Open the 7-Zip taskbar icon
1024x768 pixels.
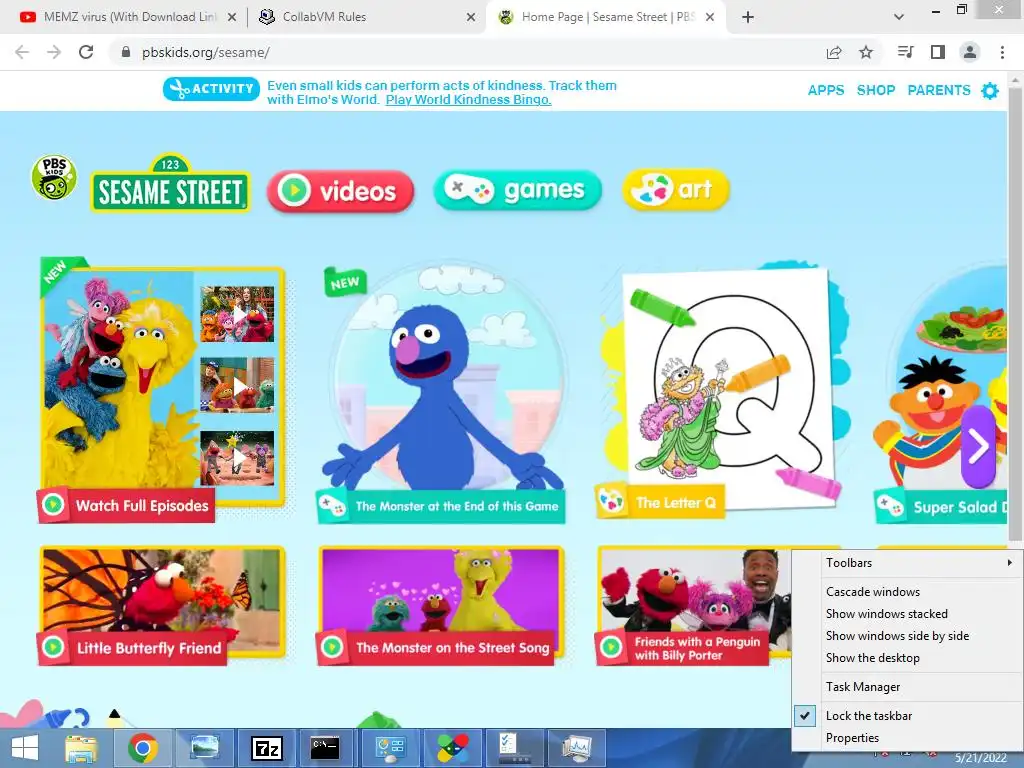click(x=266, y=748)
